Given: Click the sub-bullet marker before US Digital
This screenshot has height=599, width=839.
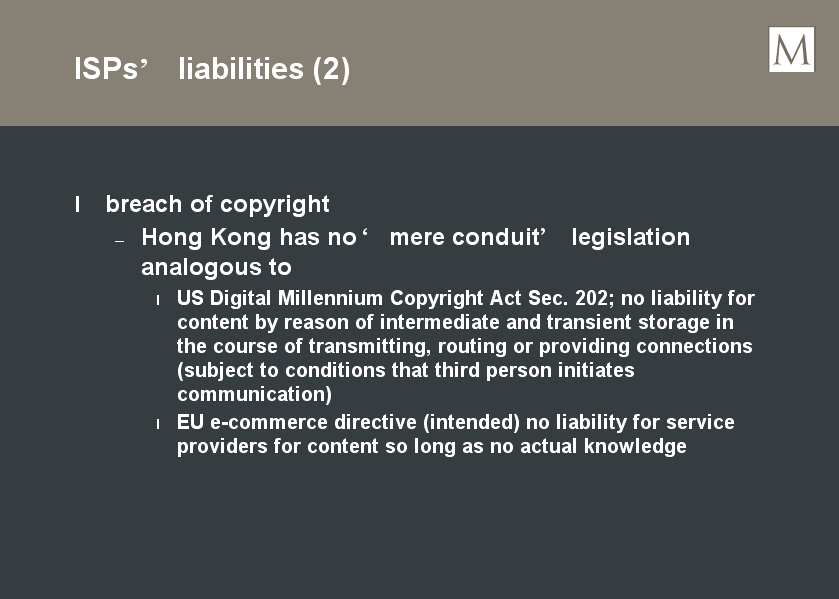Looking at the screenshot, I should coord(158,300).
